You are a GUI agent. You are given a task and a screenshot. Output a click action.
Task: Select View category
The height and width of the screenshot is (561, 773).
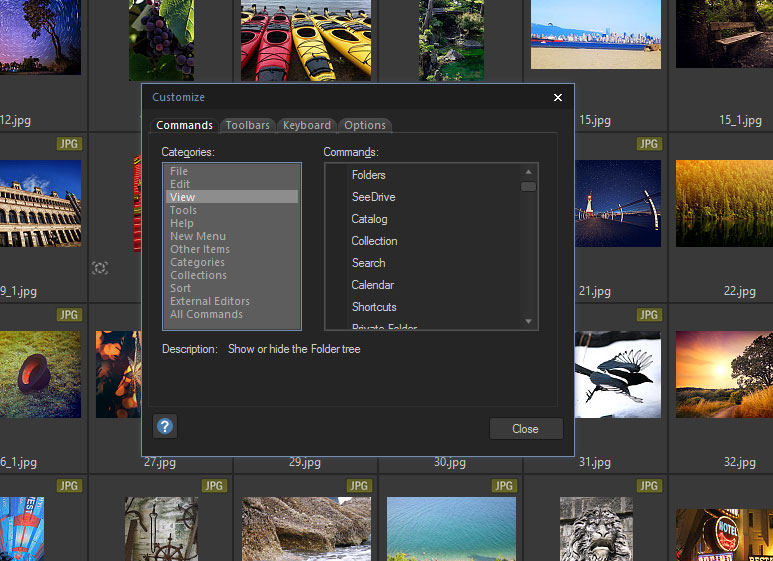tap(232, 197)
